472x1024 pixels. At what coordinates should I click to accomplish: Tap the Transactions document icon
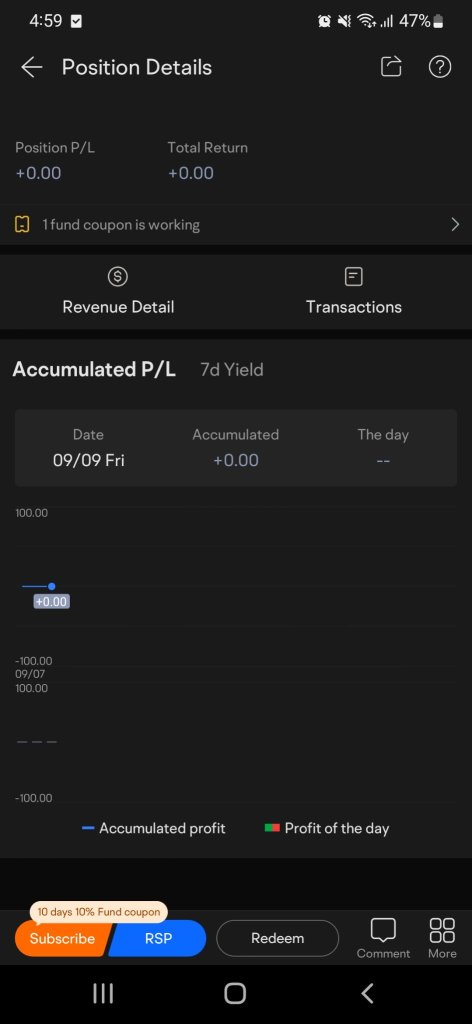tap(353, 277)
